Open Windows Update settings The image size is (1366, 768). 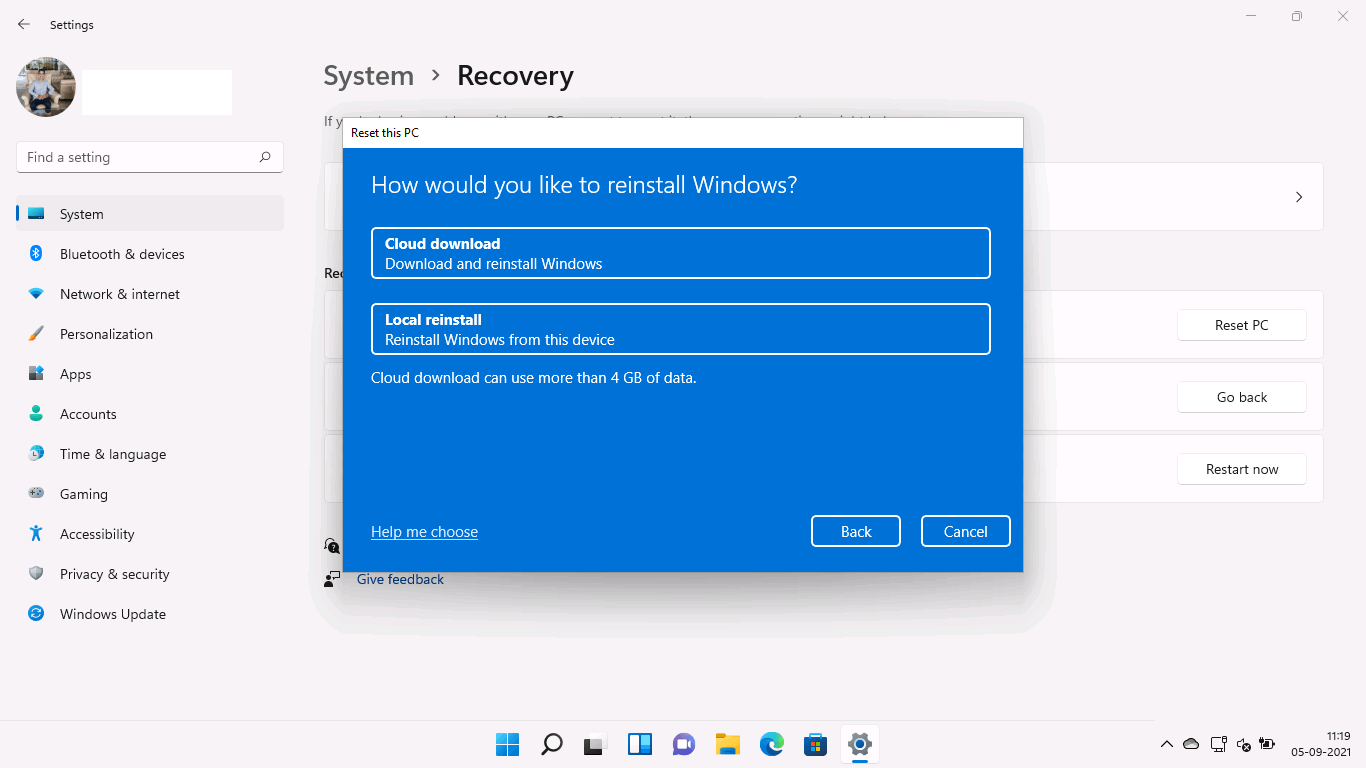click(x=150, y=614)
